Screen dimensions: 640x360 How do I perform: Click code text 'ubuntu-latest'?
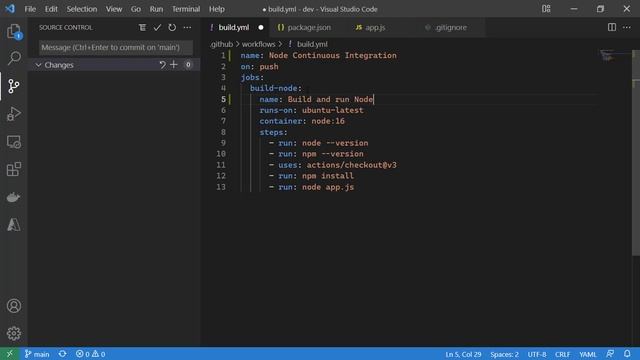pyautogui.click(x=332, y=110)
